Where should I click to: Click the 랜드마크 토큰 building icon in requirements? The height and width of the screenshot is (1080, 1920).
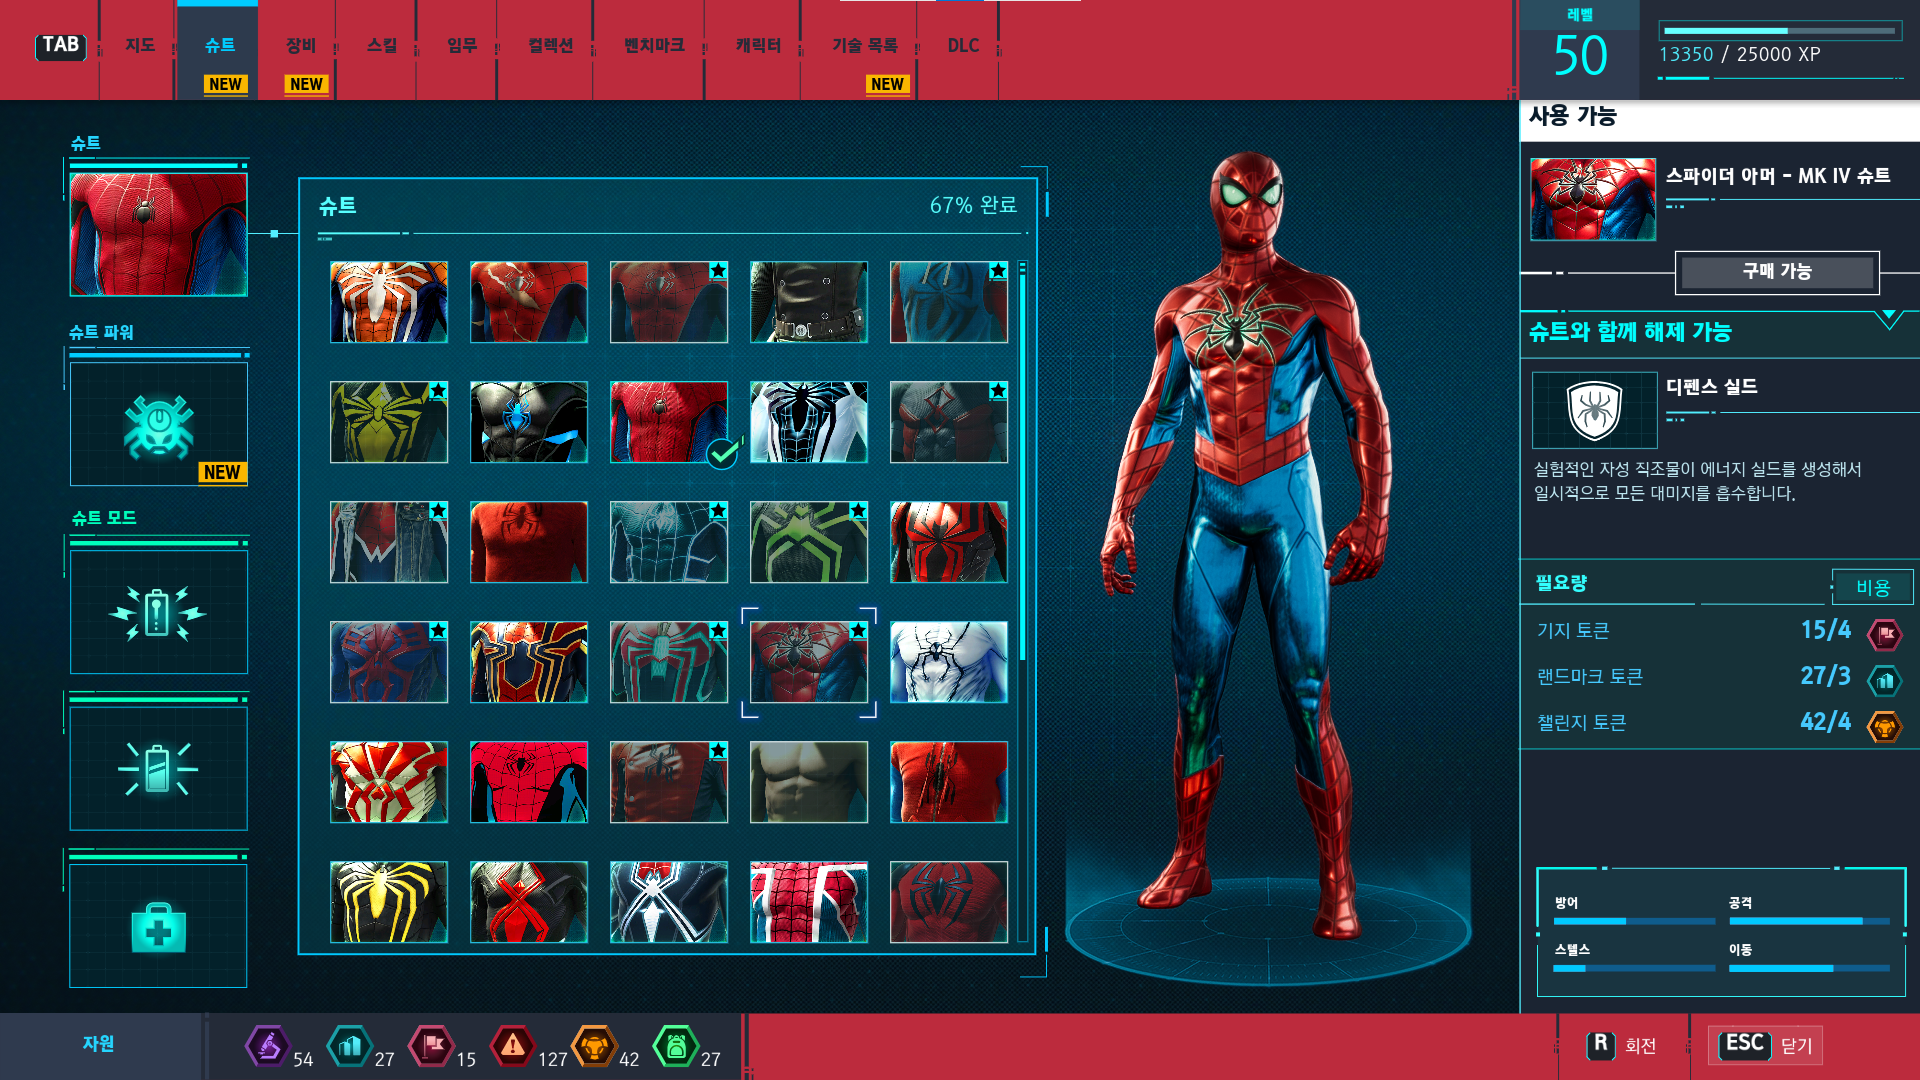click(1885, 681)
